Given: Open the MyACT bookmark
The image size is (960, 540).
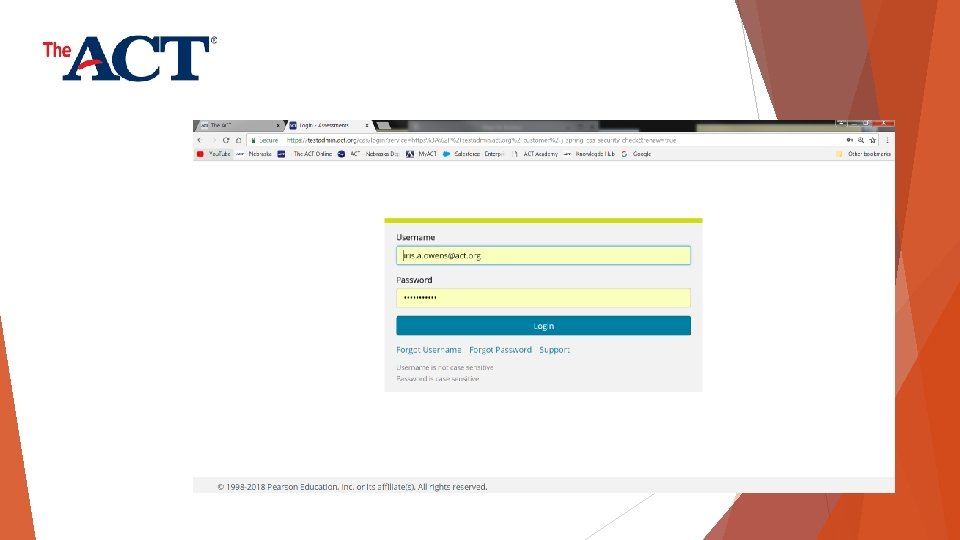Looking at the screenshot, I should point(421,154).
